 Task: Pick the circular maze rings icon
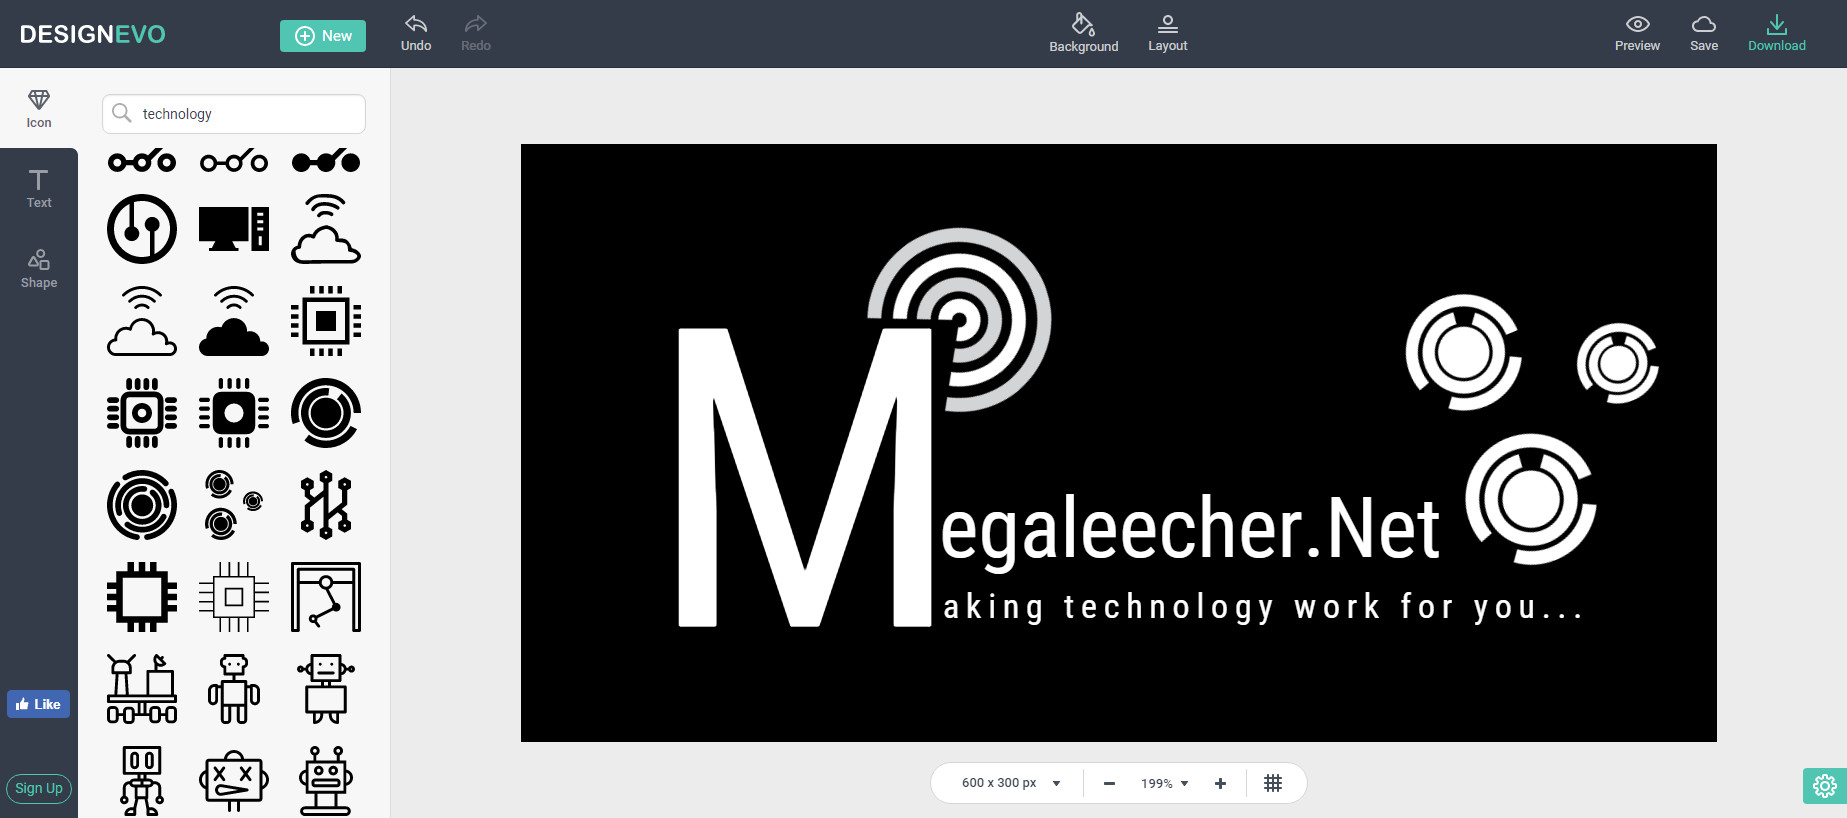coord(142,505)
